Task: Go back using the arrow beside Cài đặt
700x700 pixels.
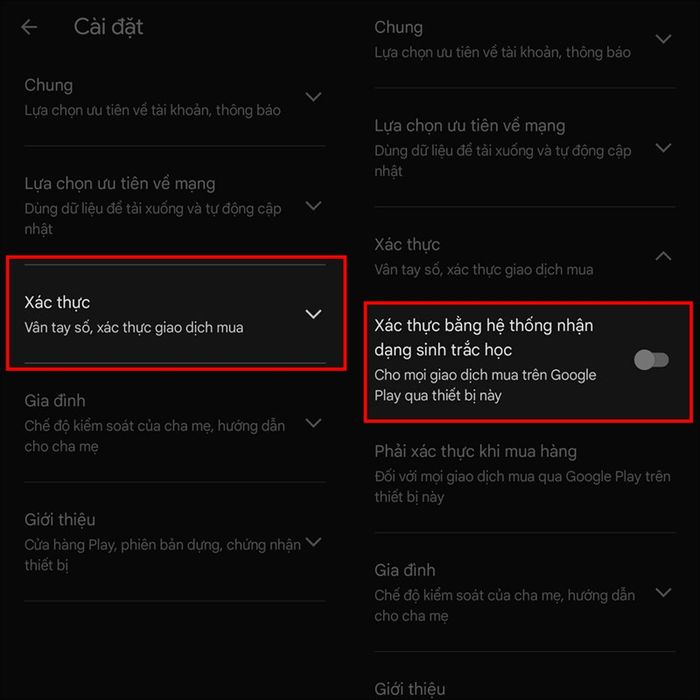Action: click(x=29, y=27)
